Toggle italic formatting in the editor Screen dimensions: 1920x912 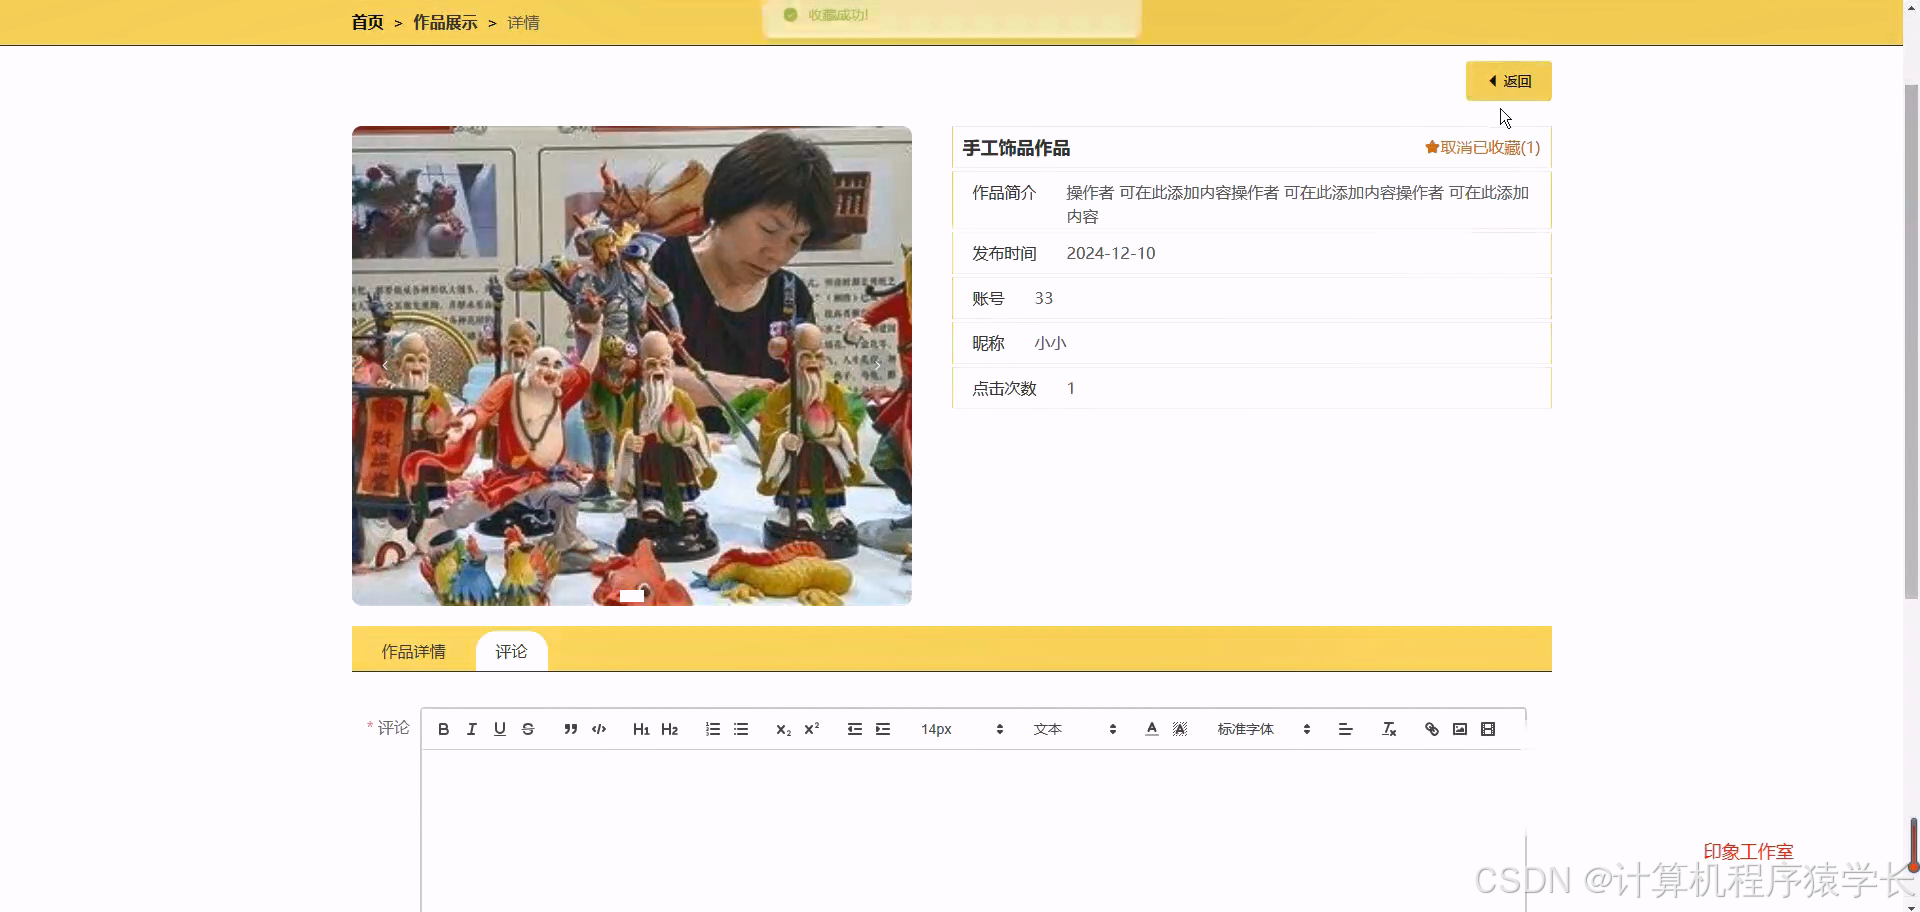(470, 729)
